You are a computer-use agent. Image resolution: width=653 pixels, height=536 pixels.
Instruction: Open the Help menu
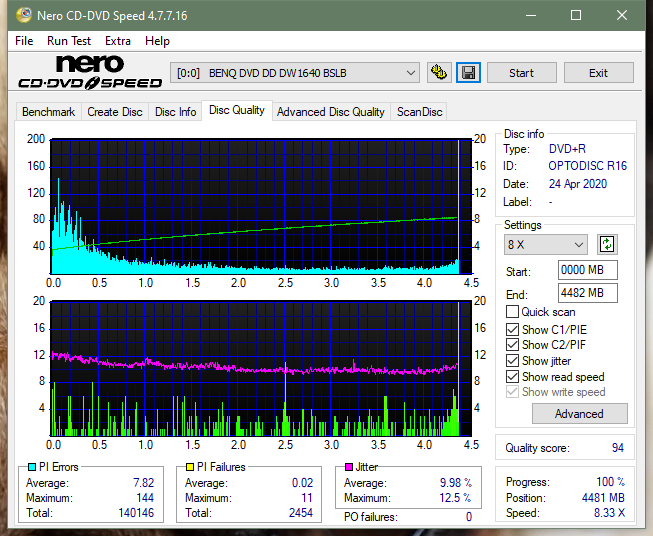[157, 41]
